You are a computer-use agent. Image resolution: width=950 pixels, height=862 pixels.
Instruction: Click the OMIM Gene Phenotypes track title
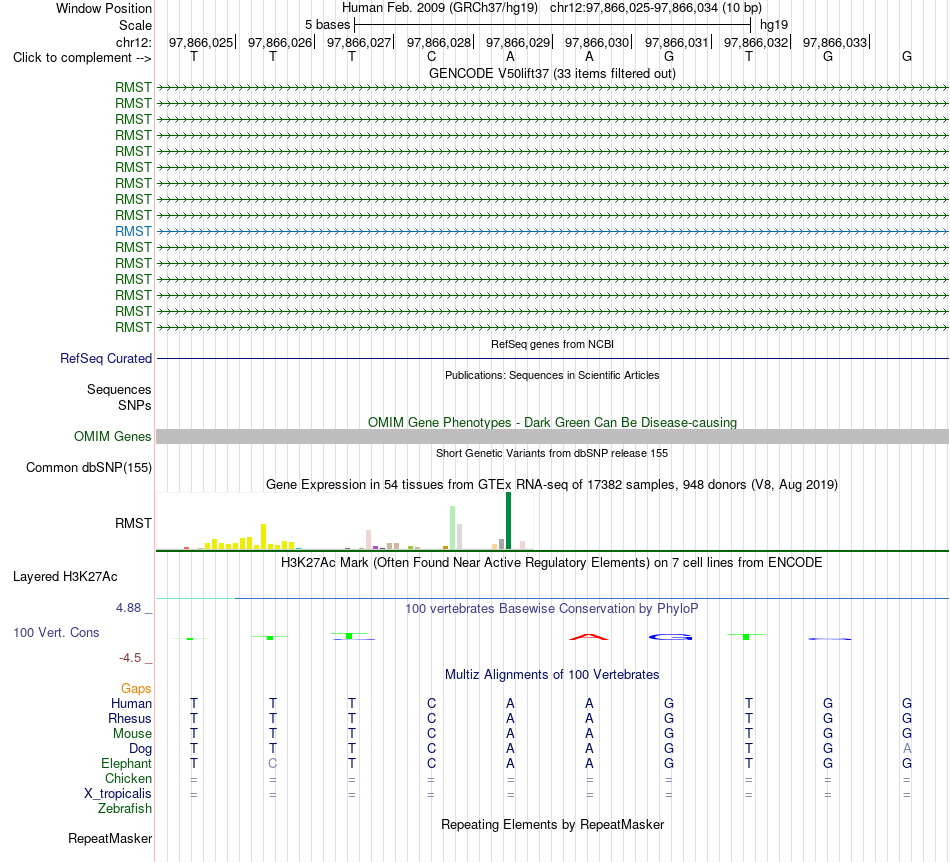[x=553, y=422]
